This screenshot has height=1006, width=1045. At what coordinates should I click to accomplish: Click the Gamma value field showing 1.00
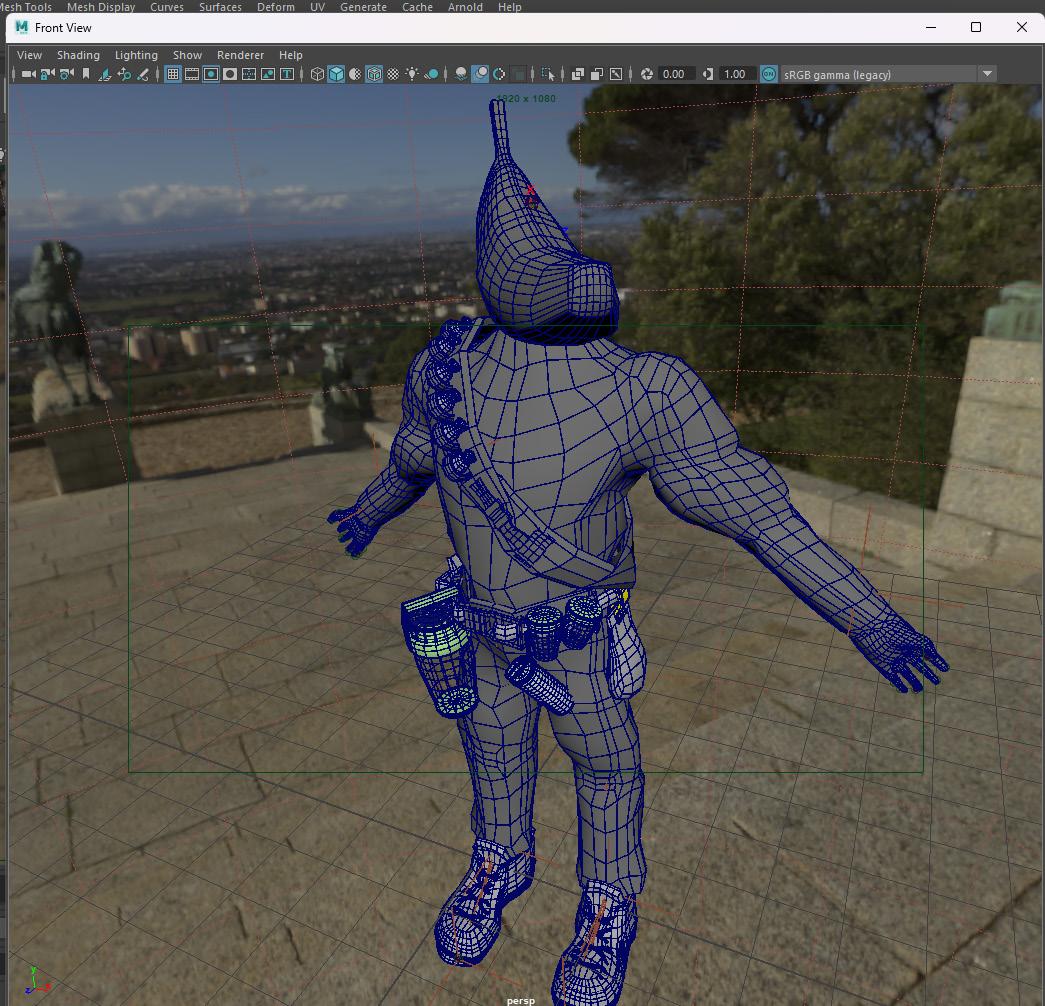pyautogui.click(x=735, y=74)
